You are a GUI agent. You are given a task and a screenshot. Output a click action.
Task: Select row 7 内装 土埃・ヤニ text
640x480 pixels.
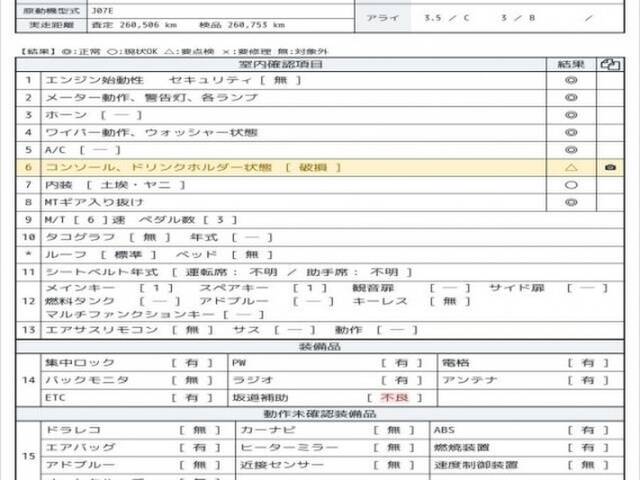tap(115, 185)
